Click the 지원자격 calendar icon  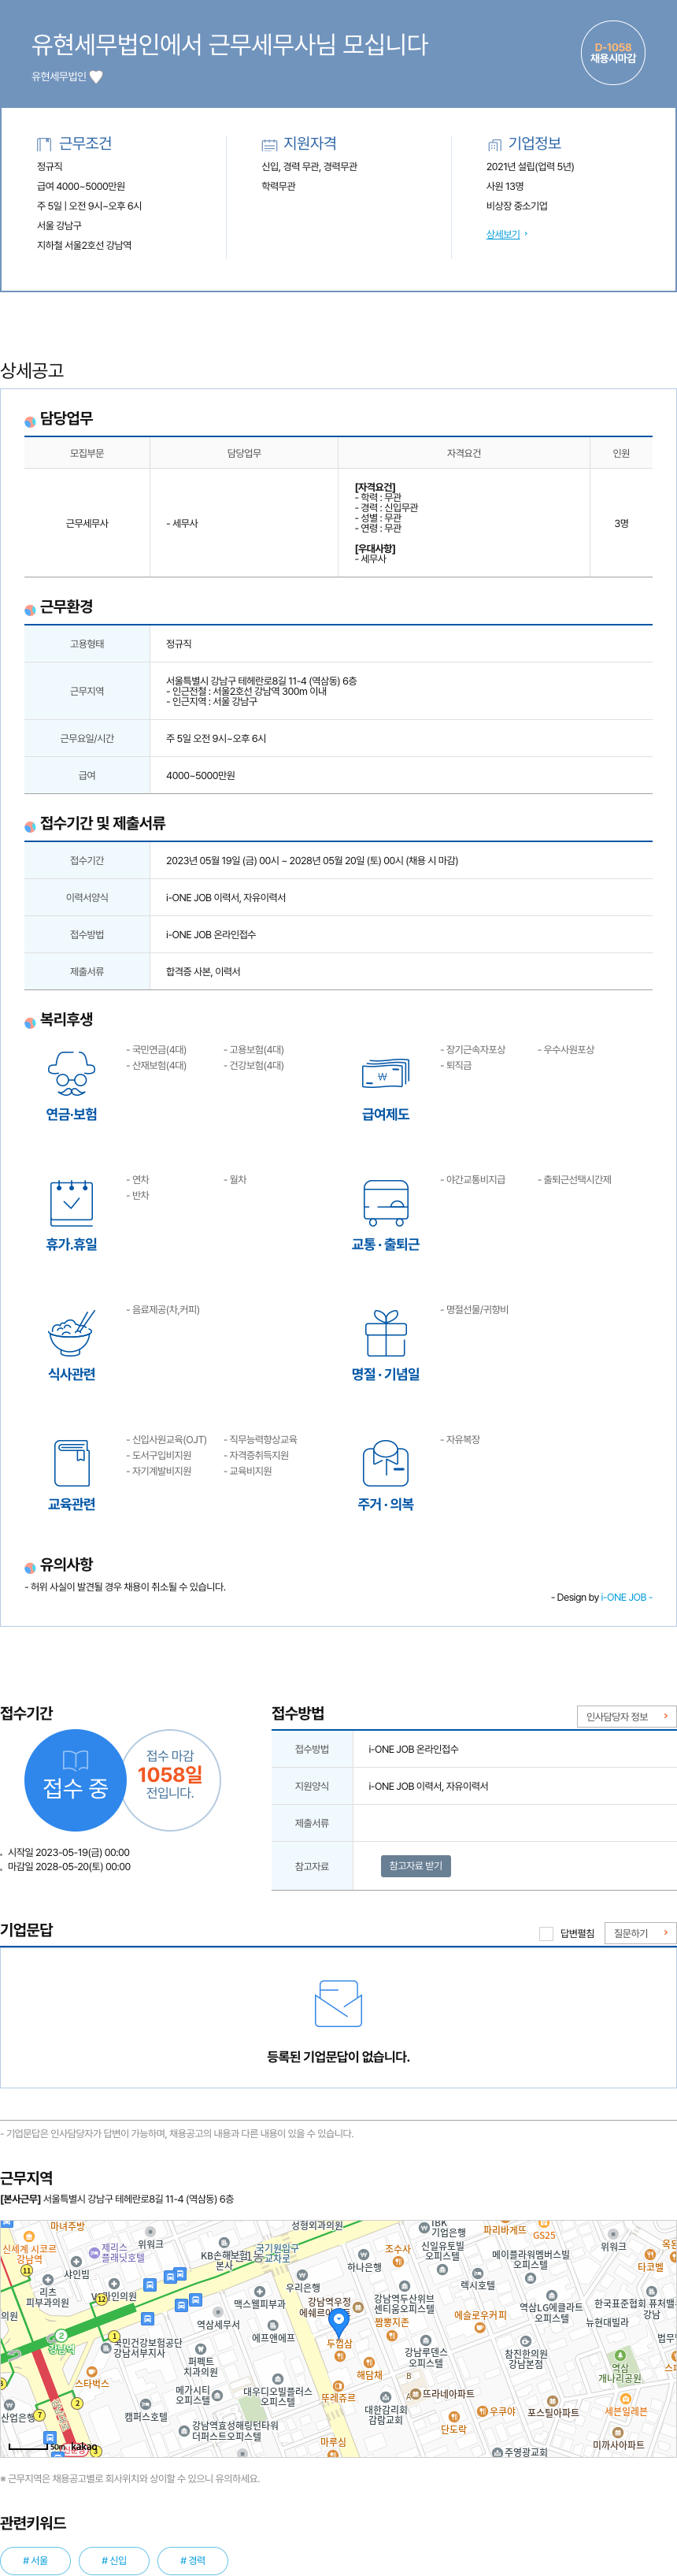[269, 145]
